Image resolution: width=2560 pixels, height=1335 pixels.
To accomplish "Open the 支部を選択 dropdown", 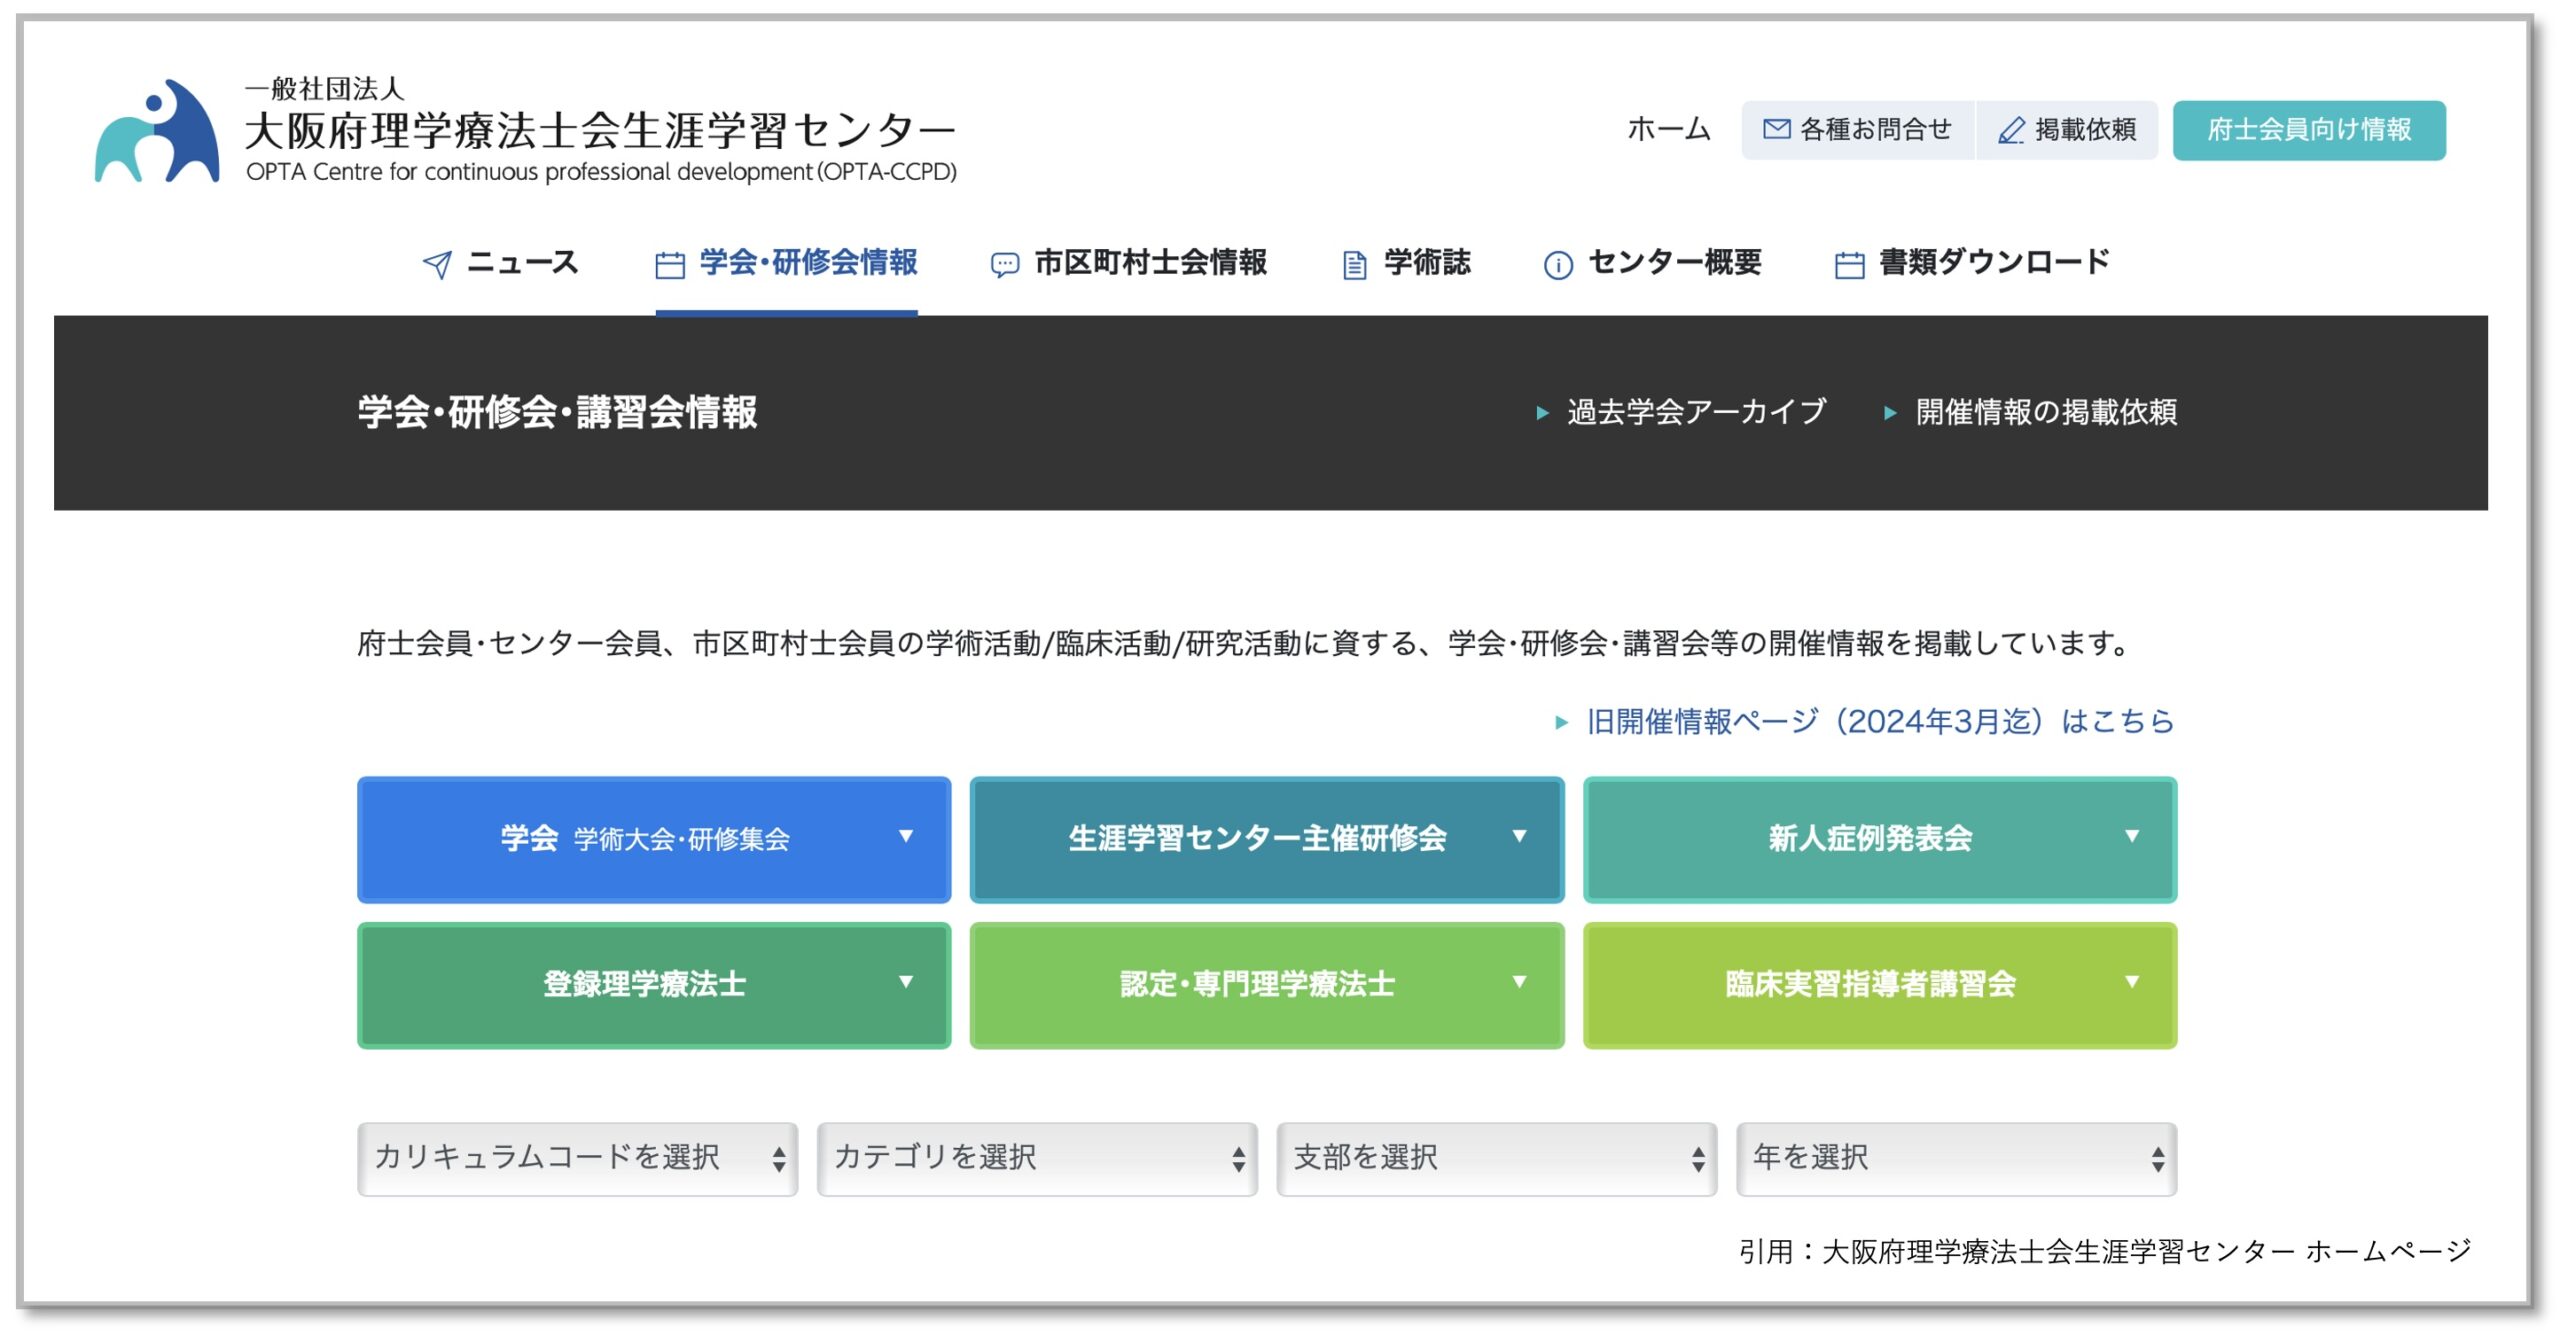I will 1496,1158.
